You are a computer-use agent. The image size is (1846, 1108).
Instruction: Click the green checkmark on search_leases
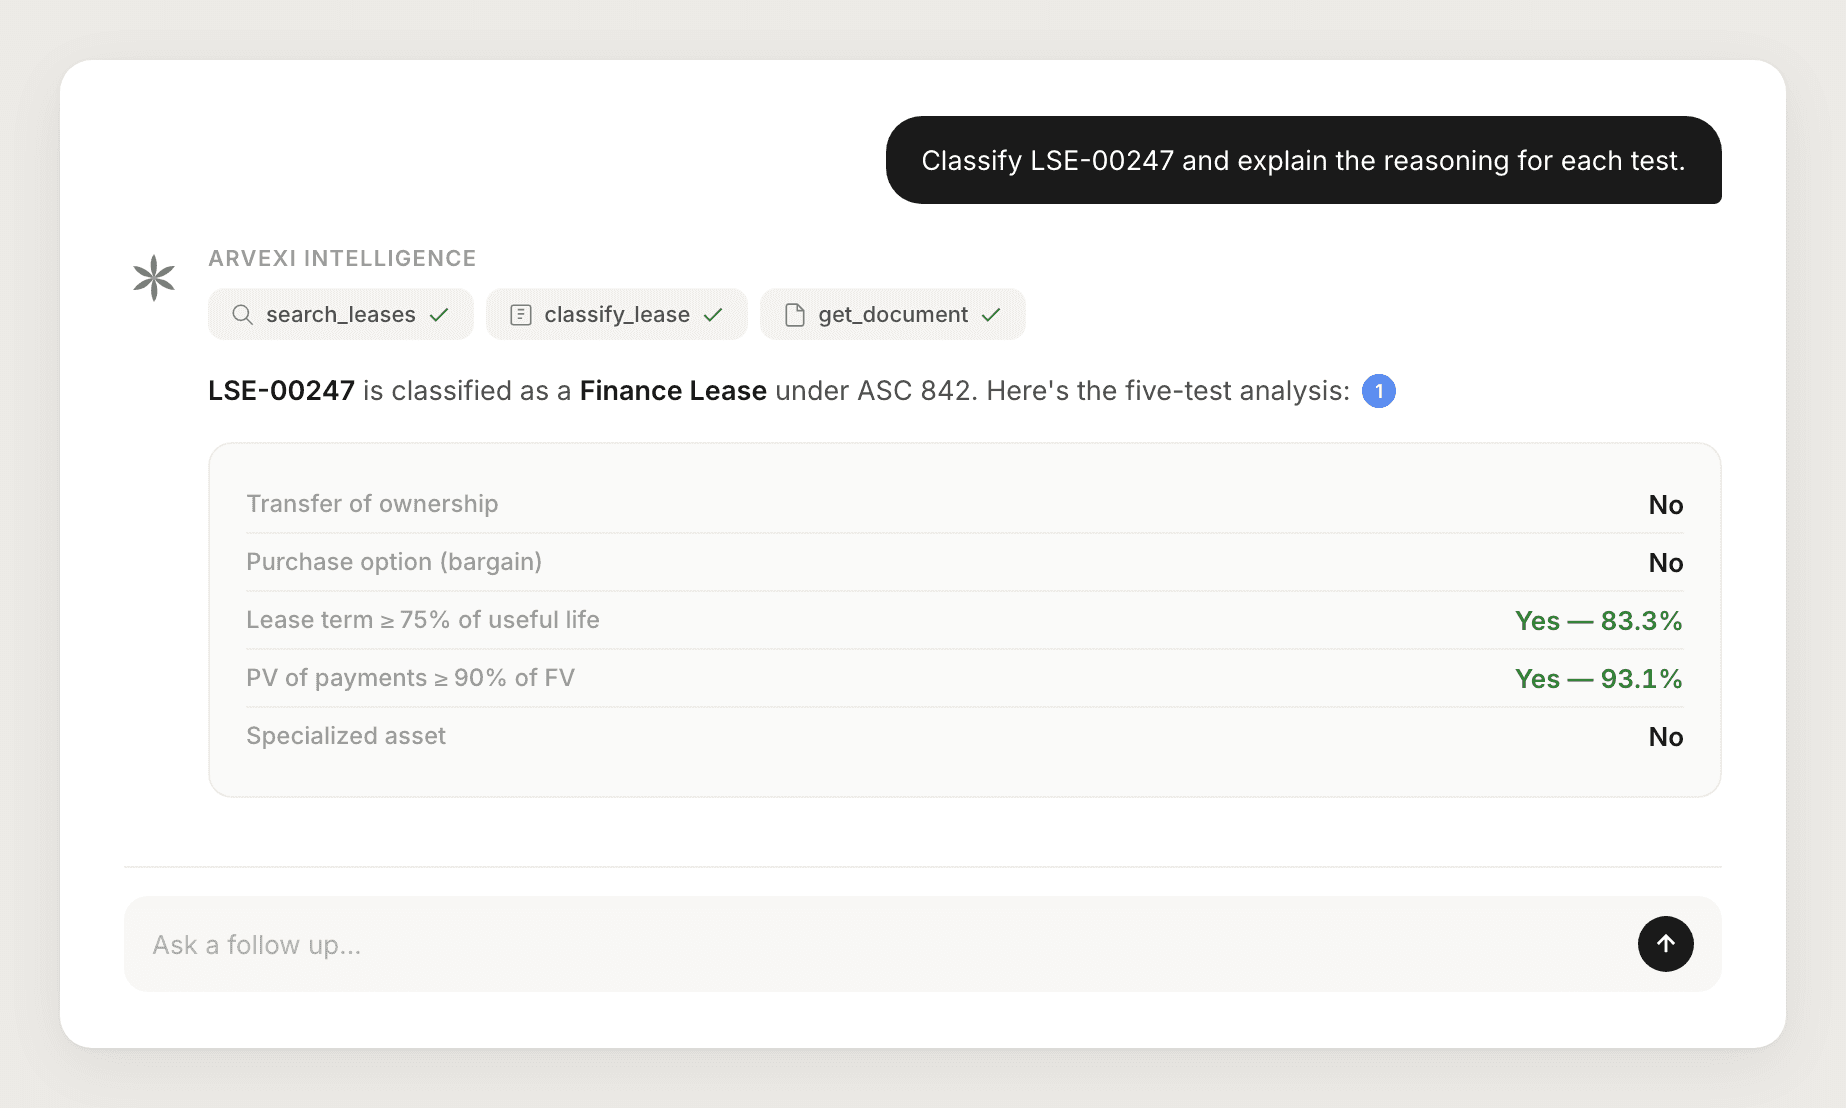click(x=438, y=314)
